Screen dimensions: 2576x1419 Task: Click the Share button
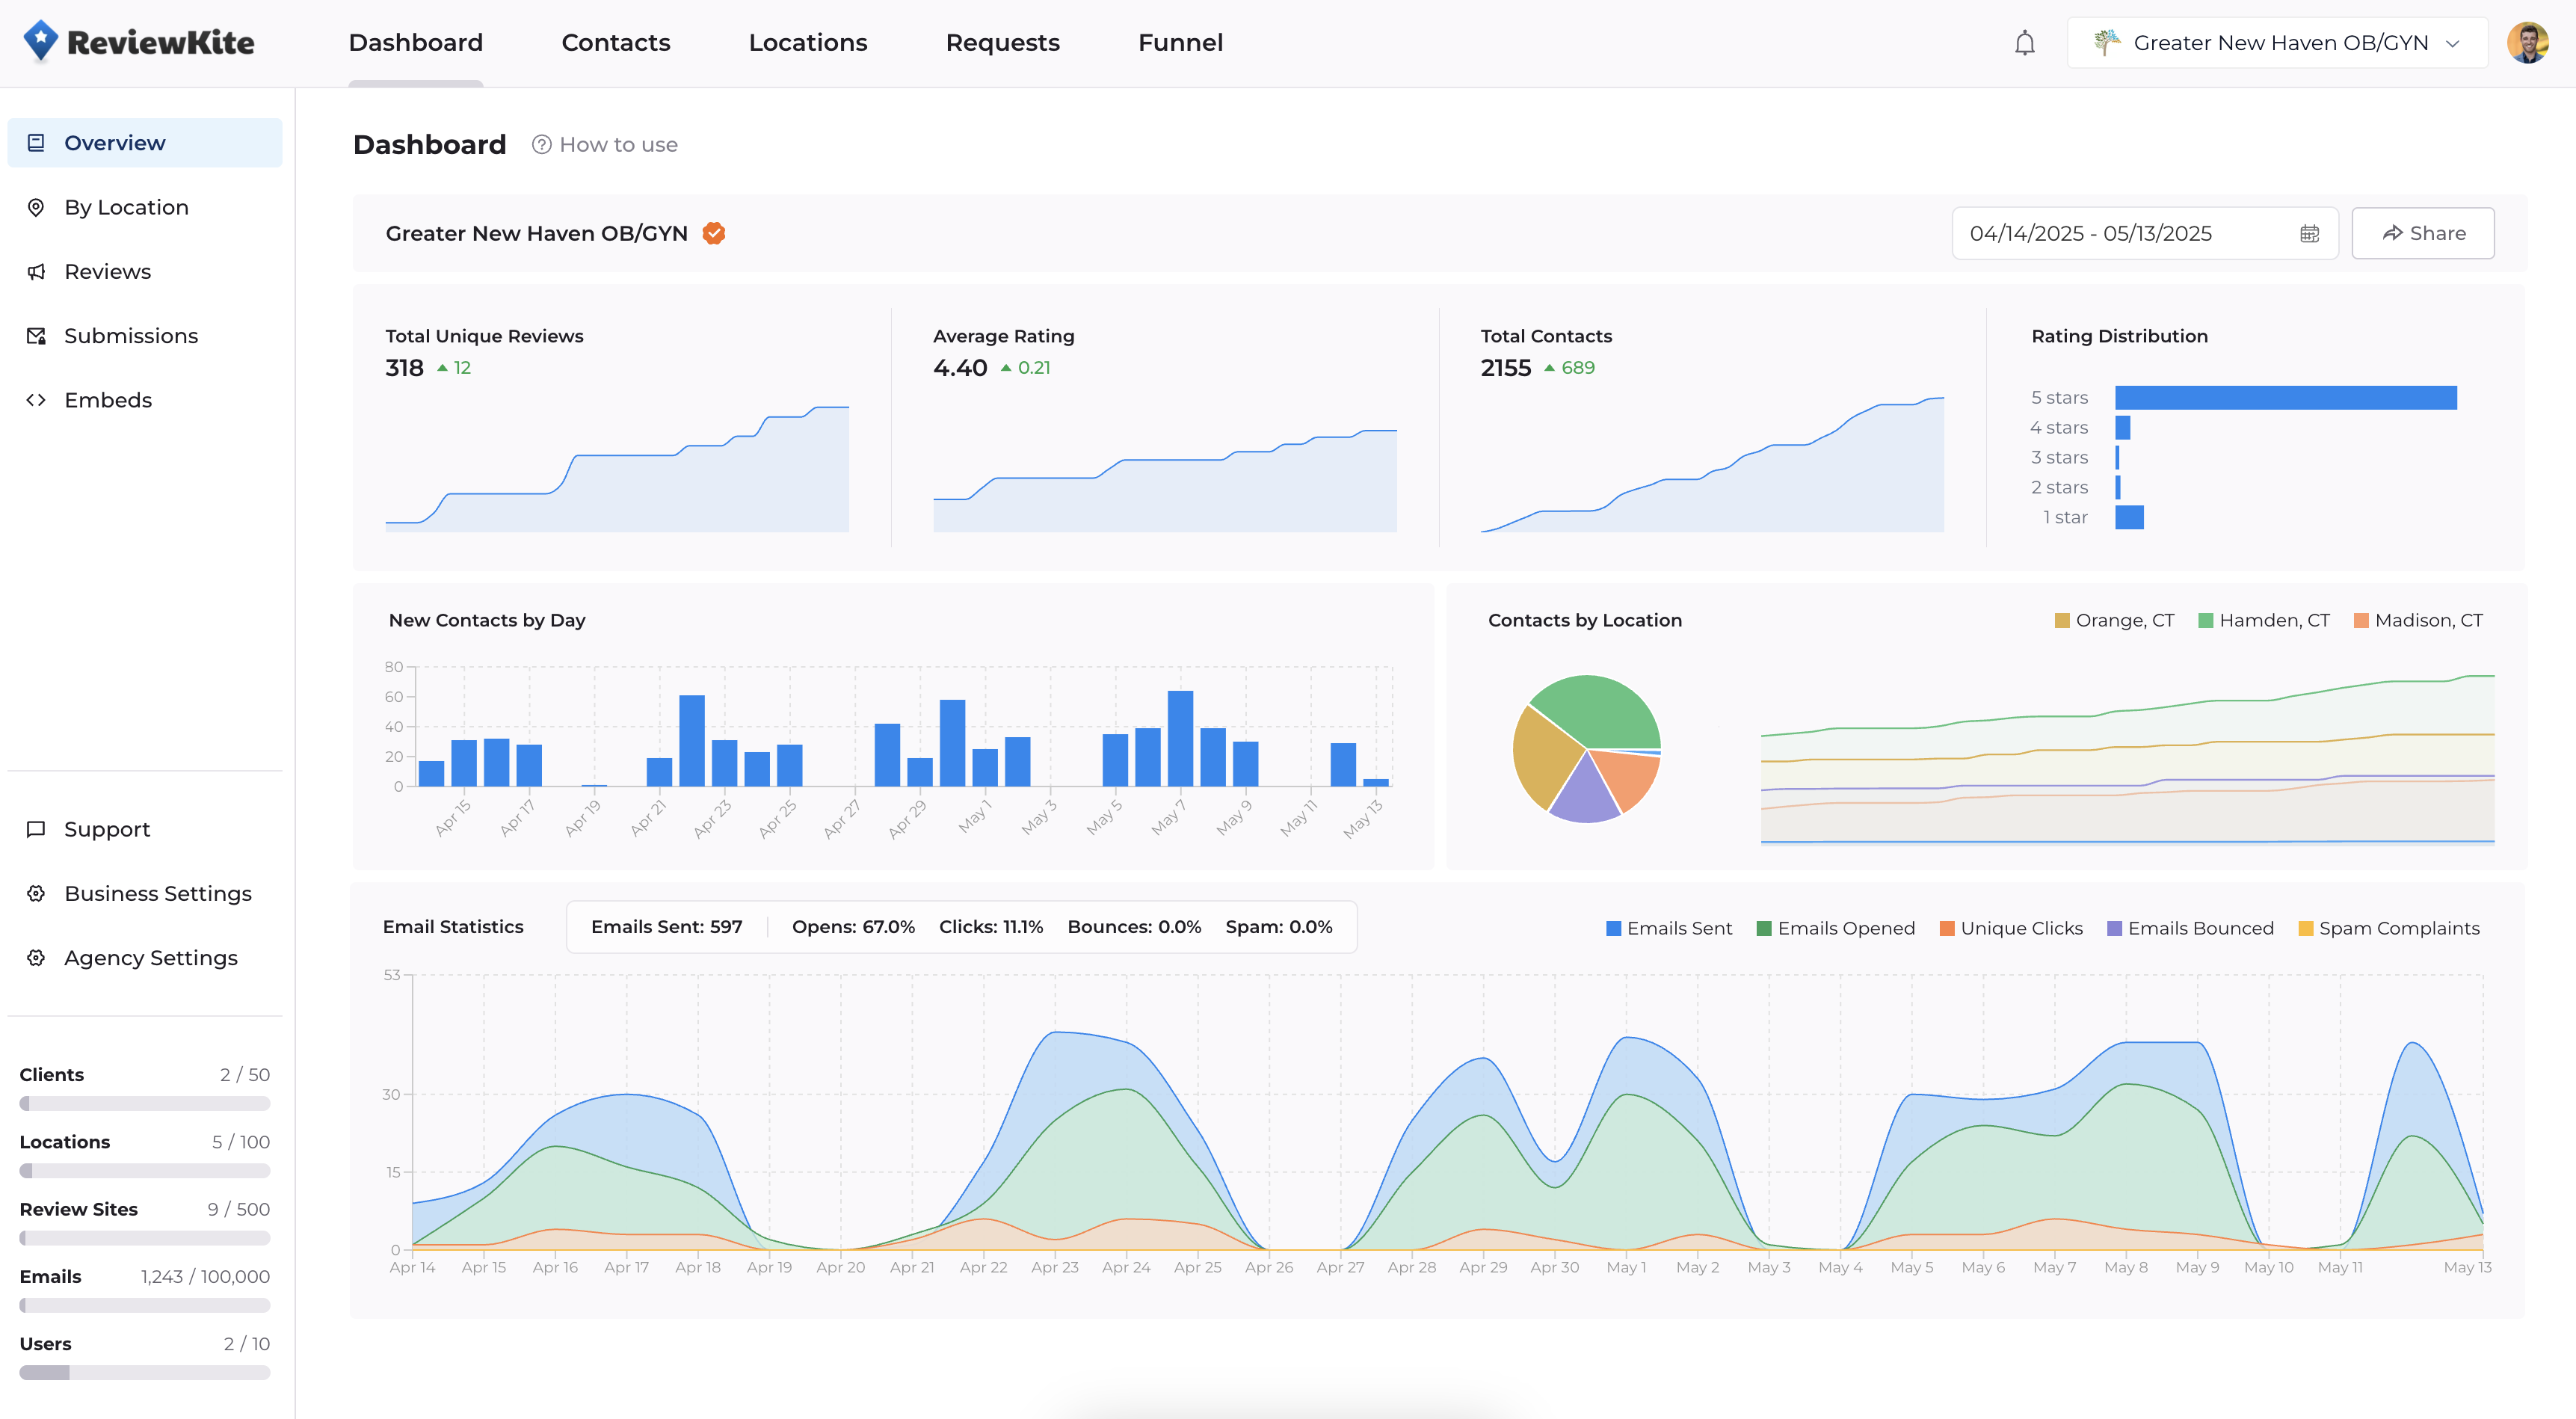pyautogui.click(x=2422, y=233)
